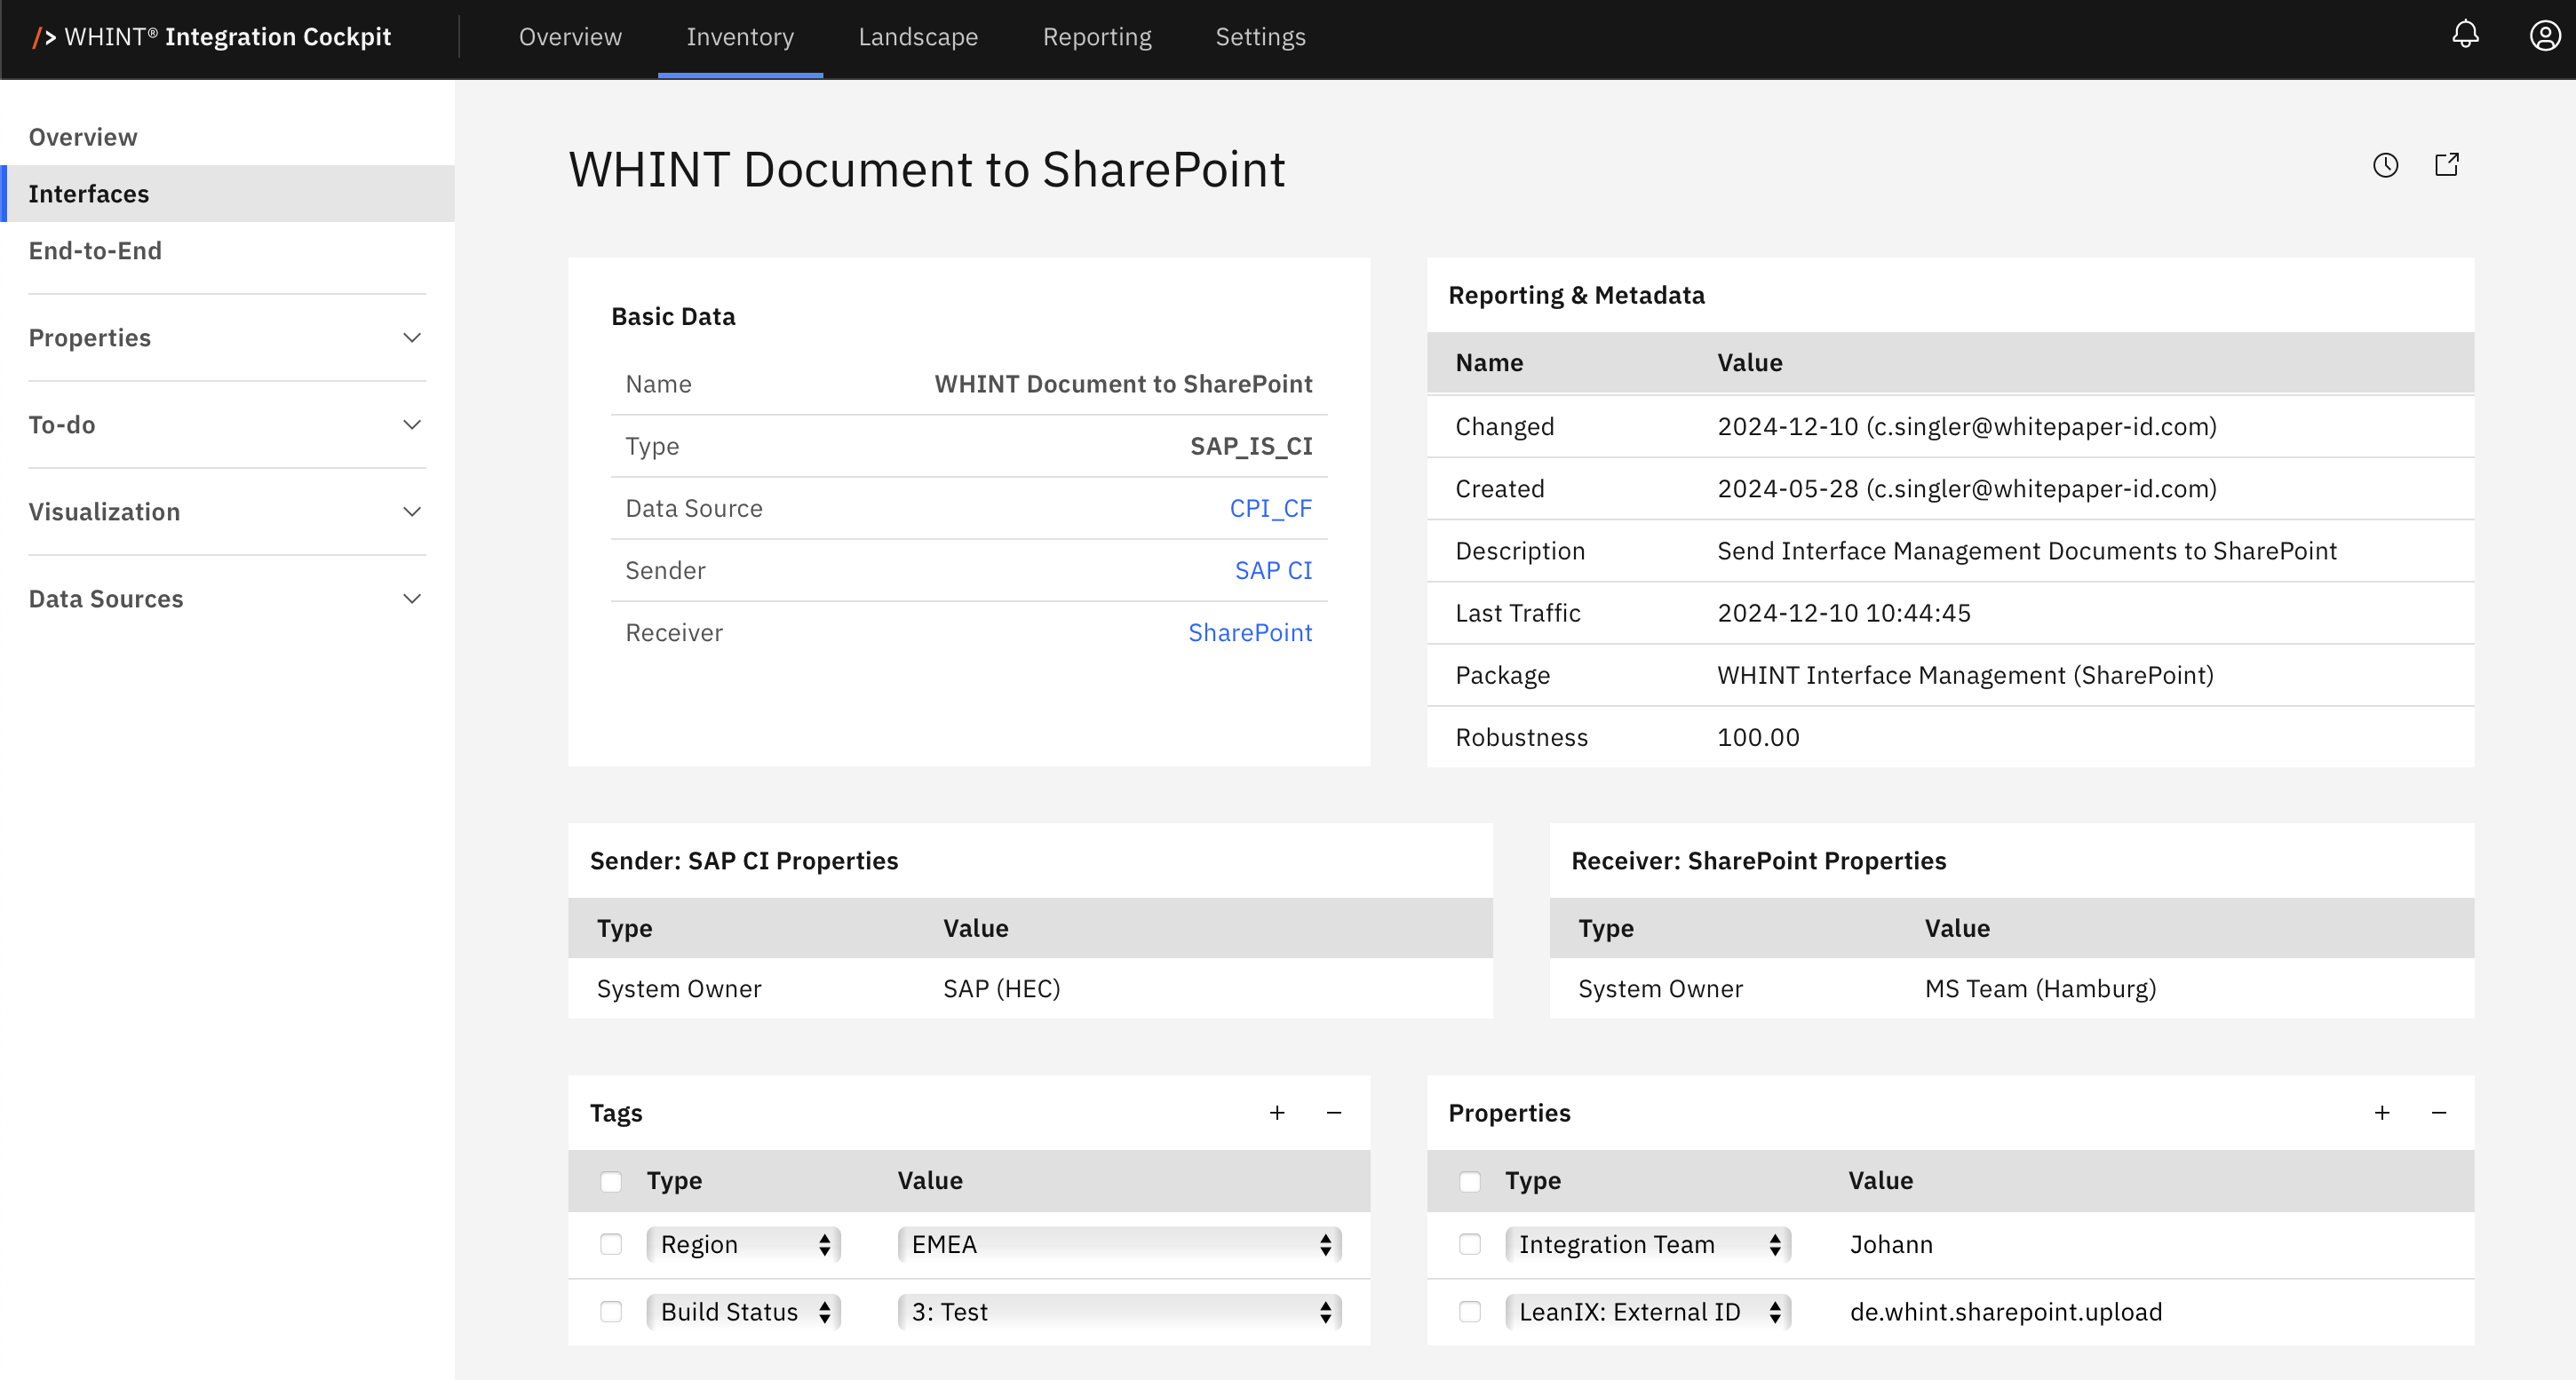Open the CPI_CF data source link
The image size is (2576, 1380).
pyautogui.click(x=1270, y=508)
